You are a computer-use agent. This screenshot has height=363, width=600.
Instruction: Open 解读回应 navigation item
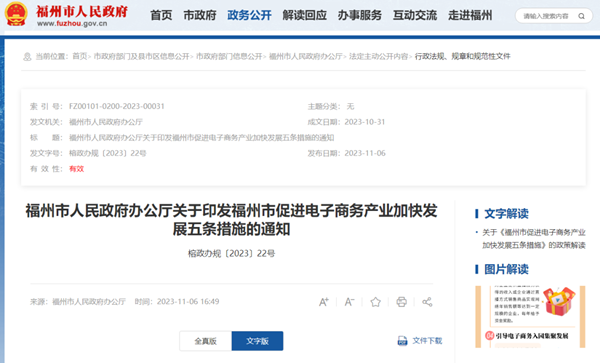click(305, 15)
